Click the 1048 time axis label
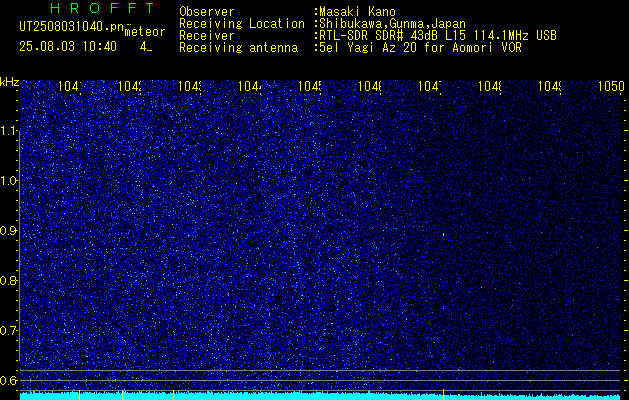This screenshot has width=629, height=400. pos(490,86)
